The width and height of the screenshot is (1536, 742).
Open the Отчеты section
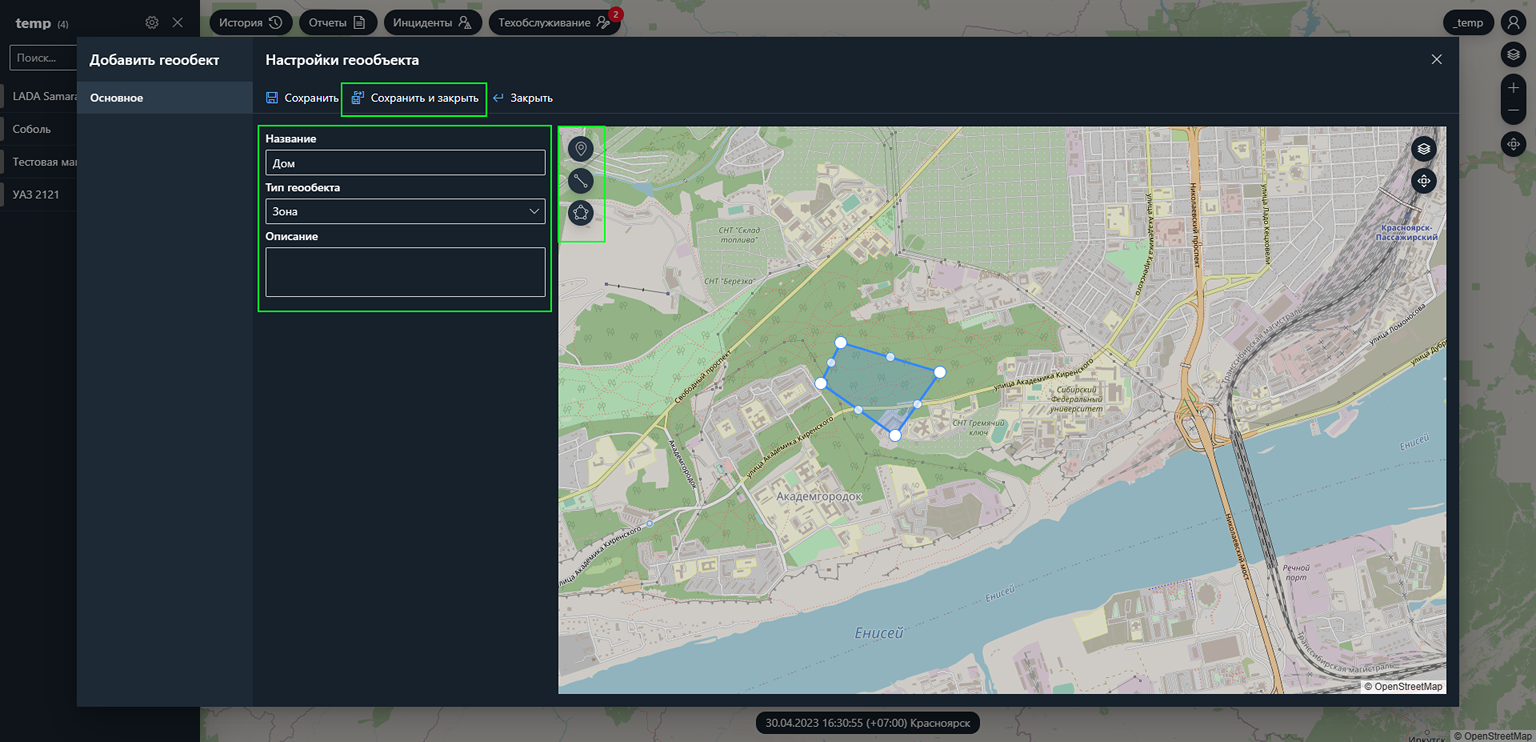point(338,23)
